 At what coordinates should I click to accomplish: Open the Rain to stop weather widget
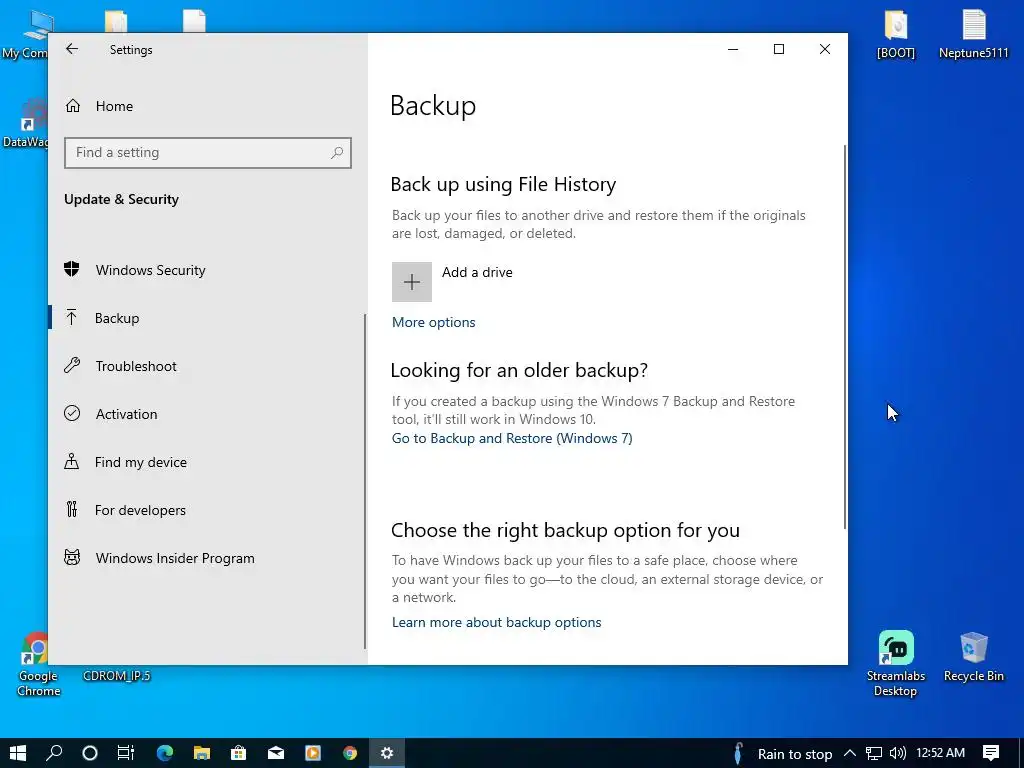(x=782, y=754)
